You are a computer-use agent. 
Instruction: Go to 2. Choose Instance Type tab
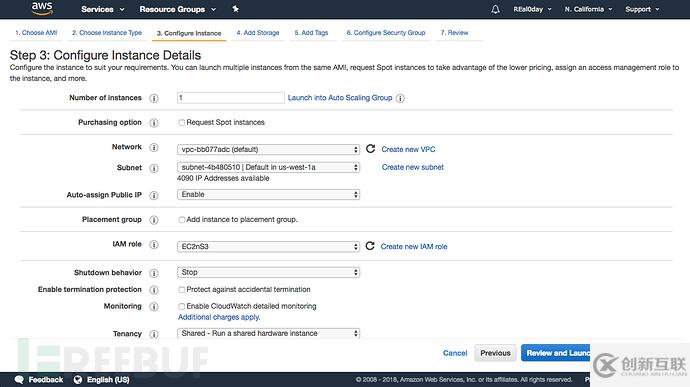click(x=107, y=33)
